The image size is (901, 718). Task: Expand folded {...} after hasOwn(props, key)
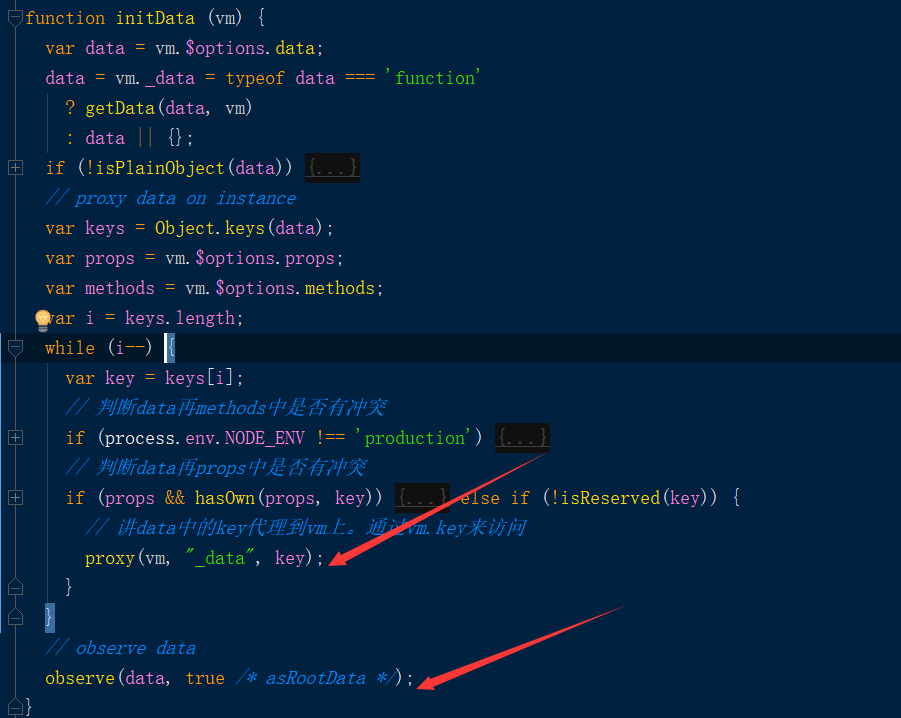click(x=422, y=497)
